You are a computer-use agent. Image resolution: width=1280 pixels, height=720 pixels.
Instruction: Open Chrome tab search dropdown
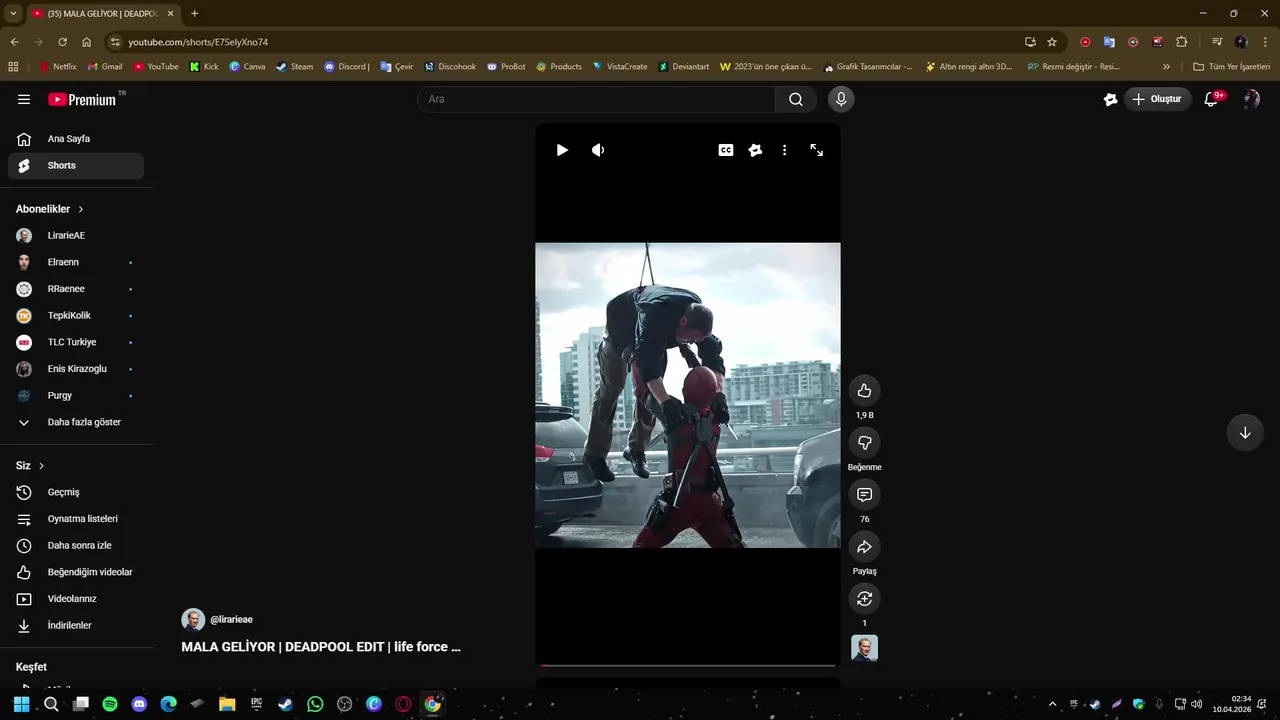pyautogui.click(x=13, y=13)
